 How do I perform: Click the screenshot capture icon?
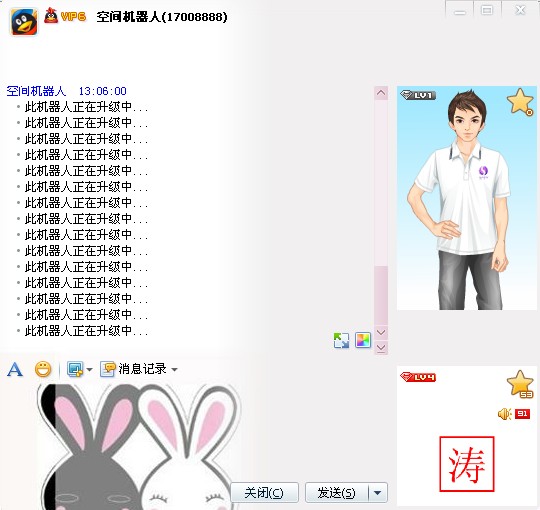75,369
